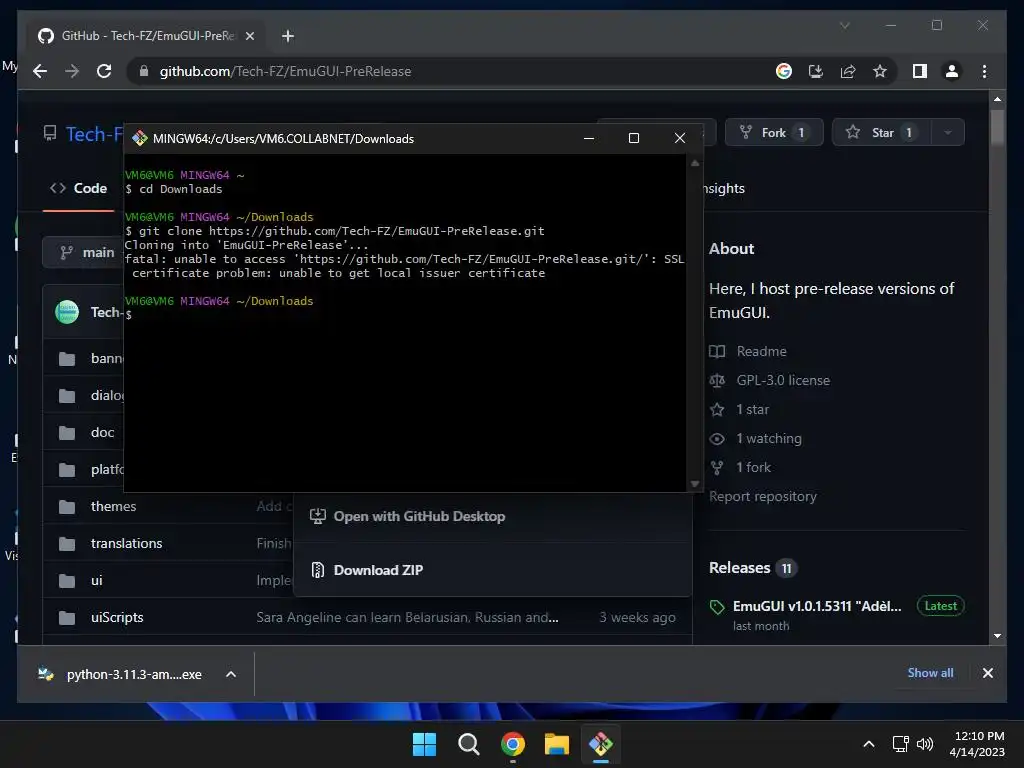1024x768 pixels.
Task: Open the Tab search chevron in Chrome title bar
Action: click(x=844, y=25)
